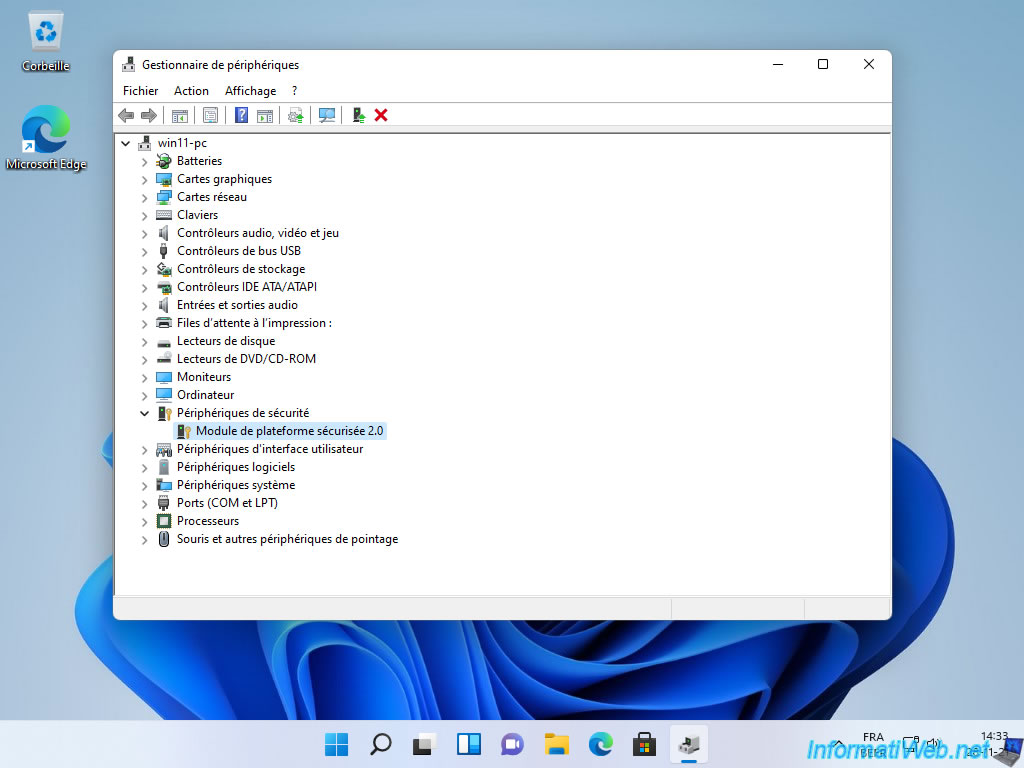Screen dimensions: 1024x768
Task: Click the Souris mouse device icon
Action: coord(164,539)
